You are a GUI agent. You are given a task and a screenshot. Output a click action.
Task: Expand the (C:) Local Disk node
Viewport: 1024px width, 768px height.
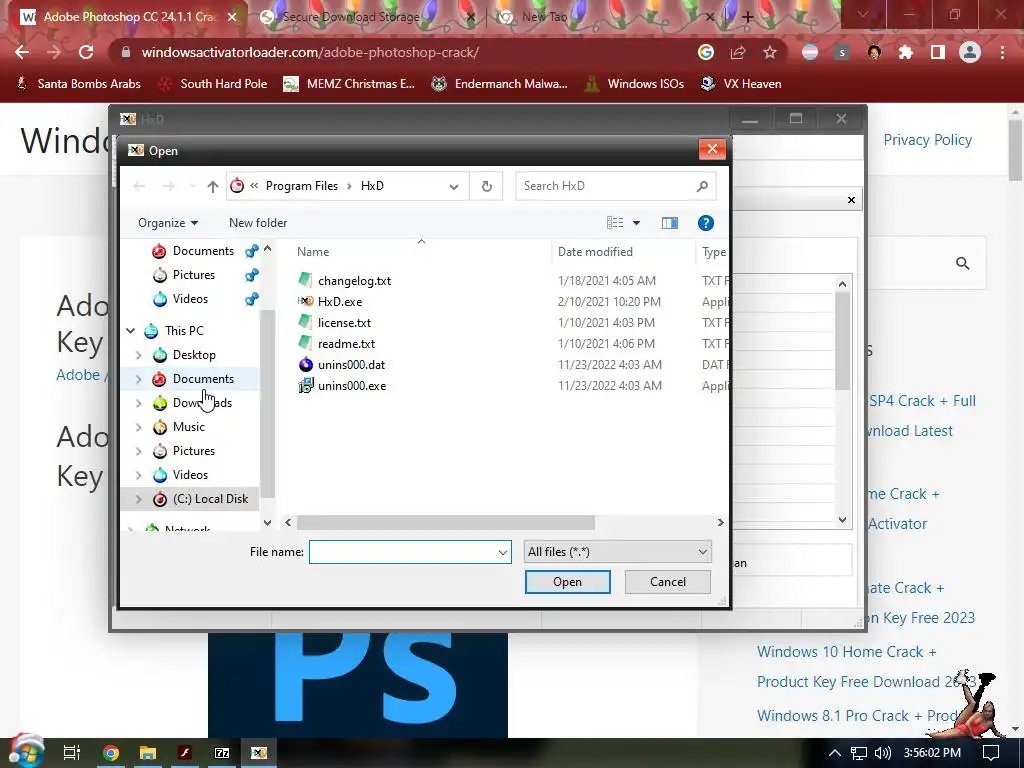point(138,499)
